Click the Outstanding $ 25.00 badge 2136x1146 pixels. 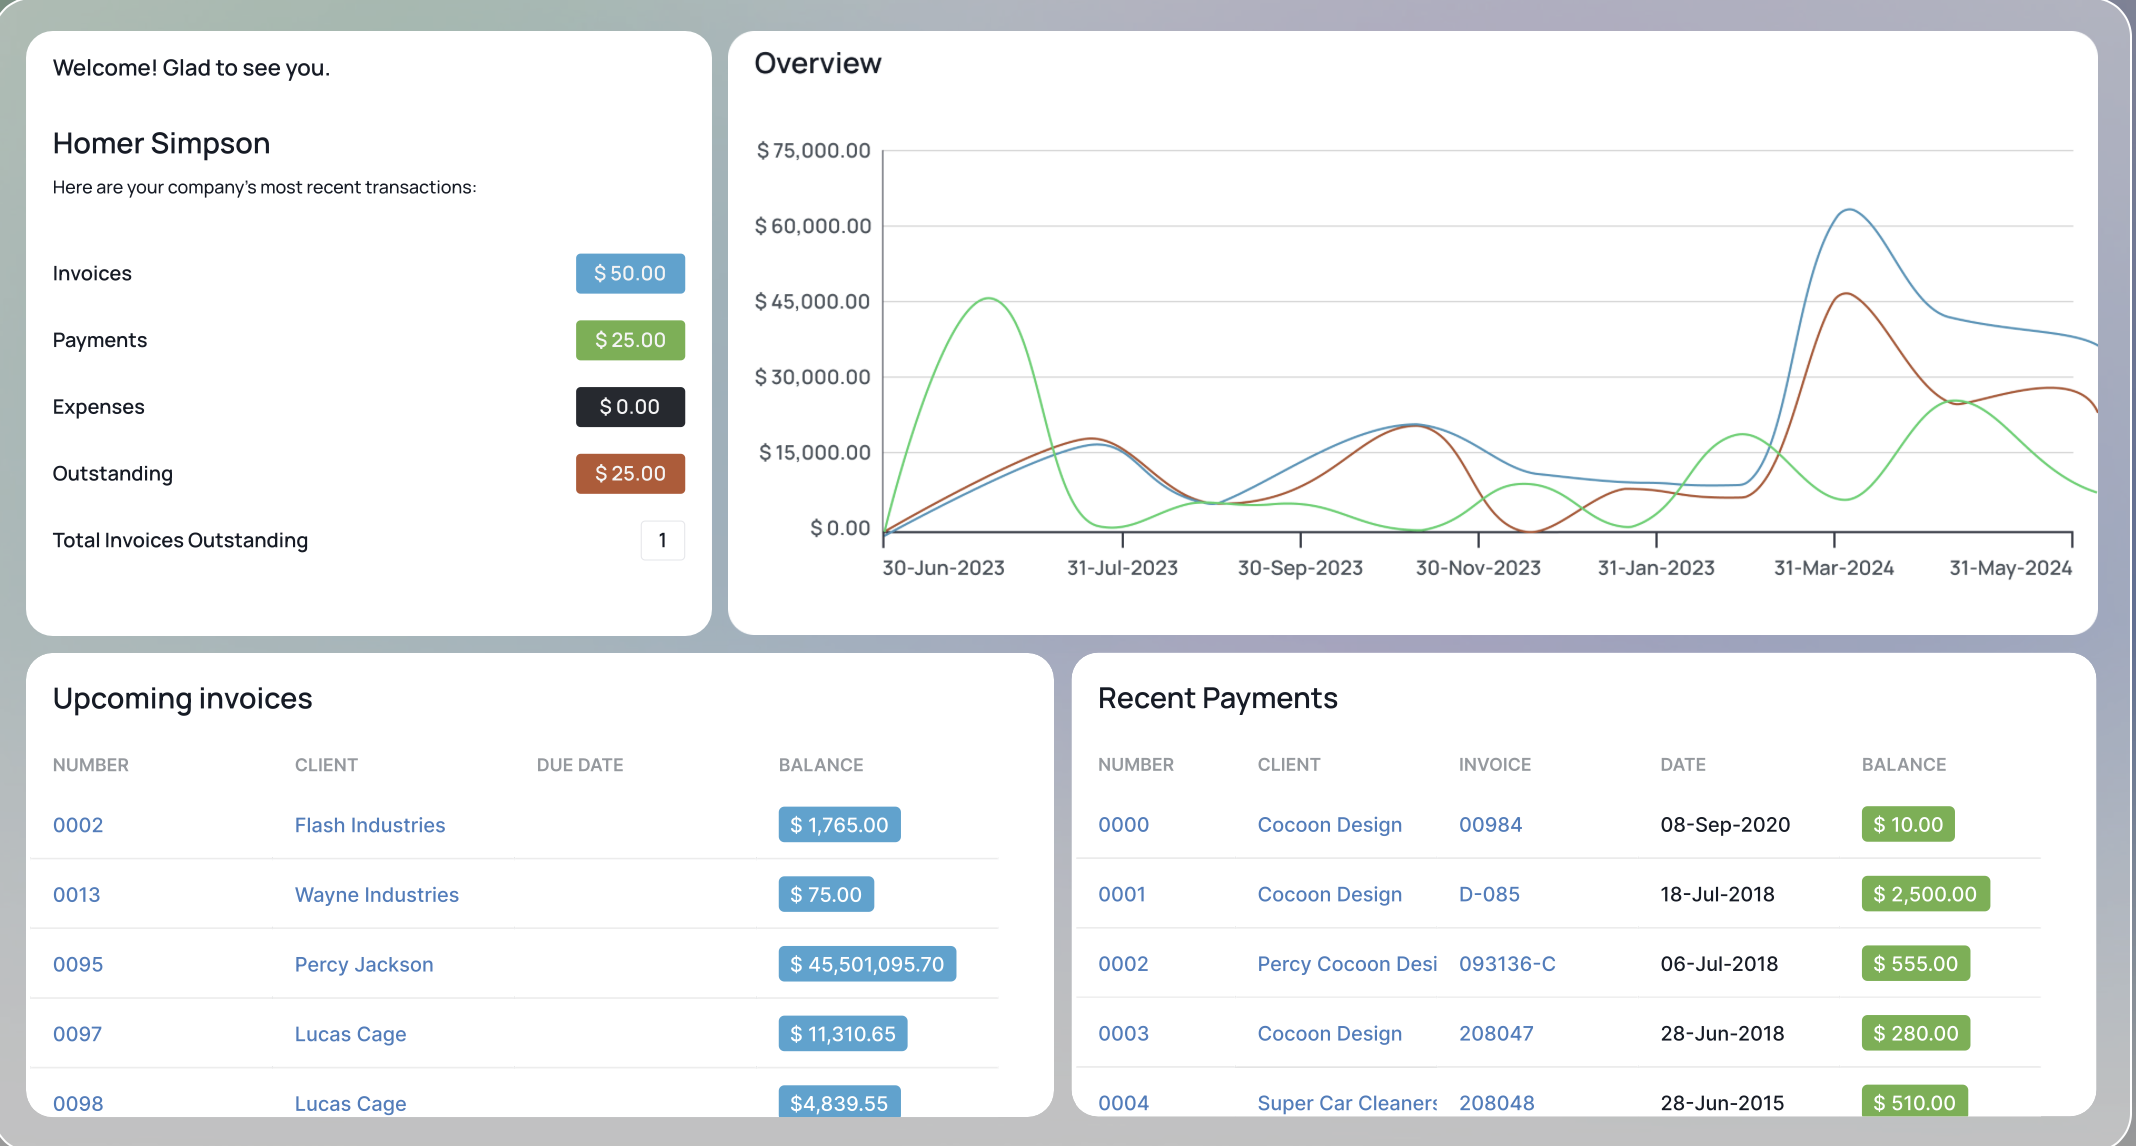630,474
